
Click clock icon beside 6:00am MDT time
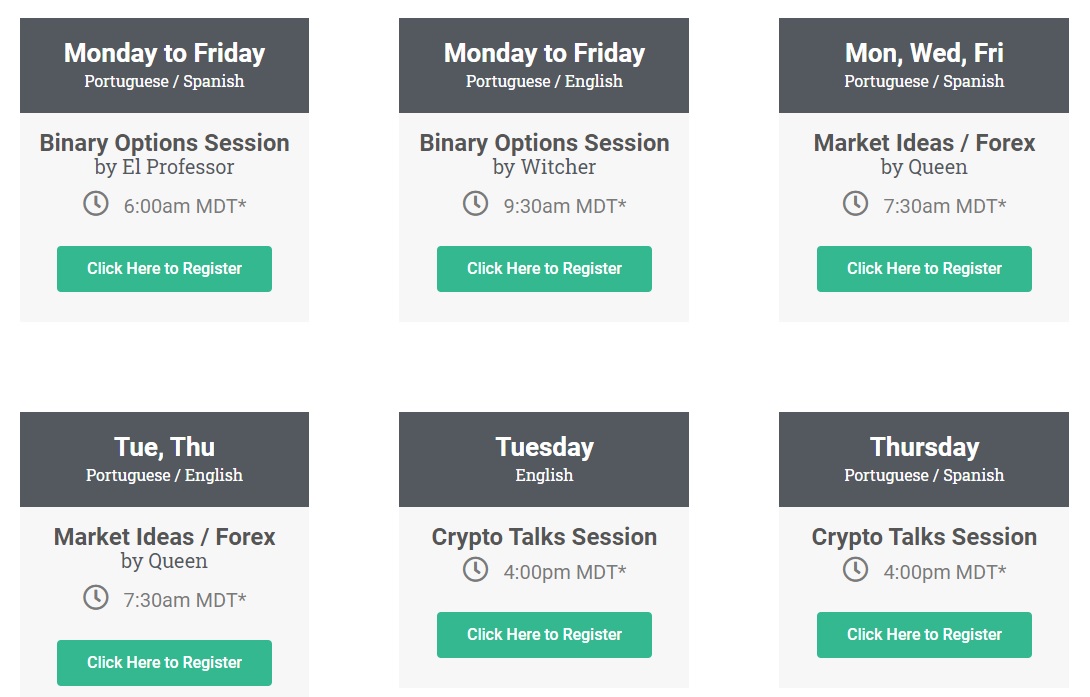click(96, 204)
